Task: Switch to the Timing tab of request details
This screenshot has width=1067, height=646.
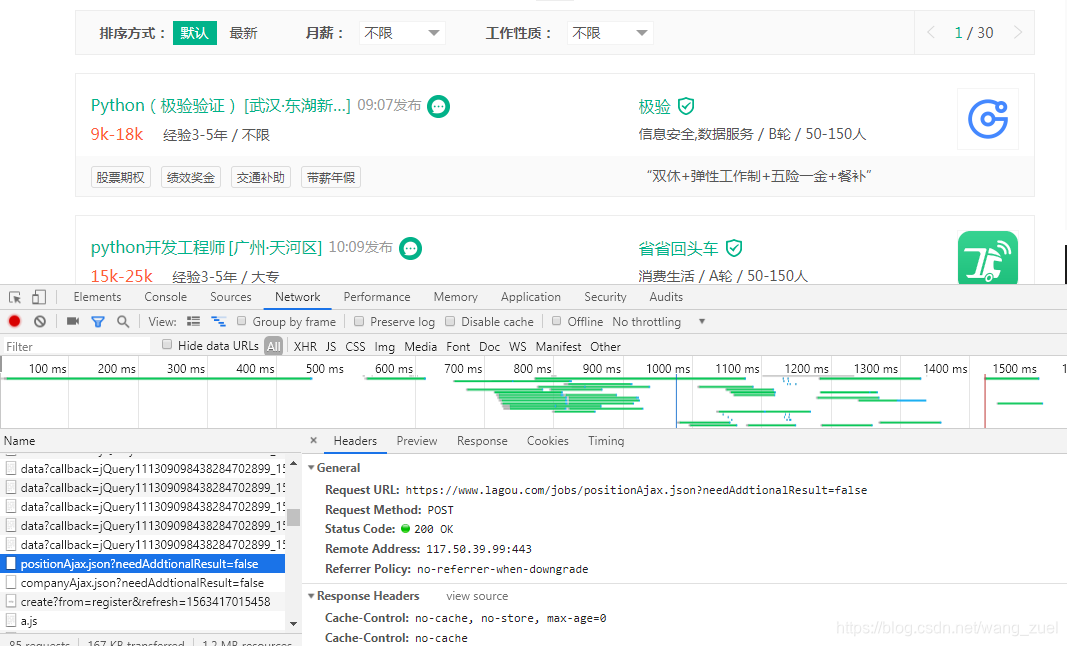Action: pyautogui.click(x=606, y=440)
